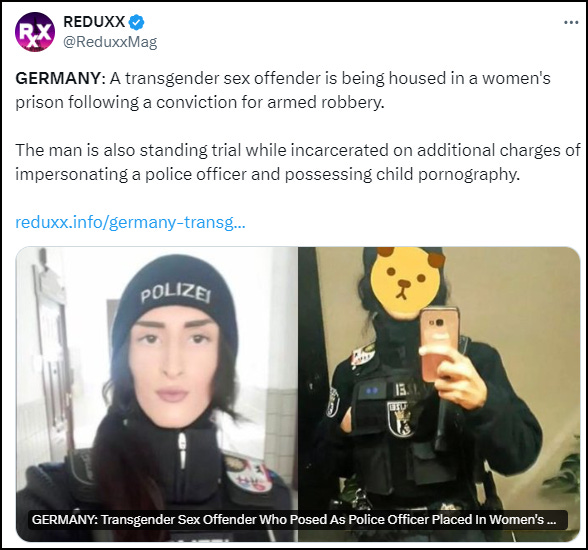Viewport: 588px width, 550px height.
Task: Click the shoulder patch in the left photo
Action: coord(248,474)
